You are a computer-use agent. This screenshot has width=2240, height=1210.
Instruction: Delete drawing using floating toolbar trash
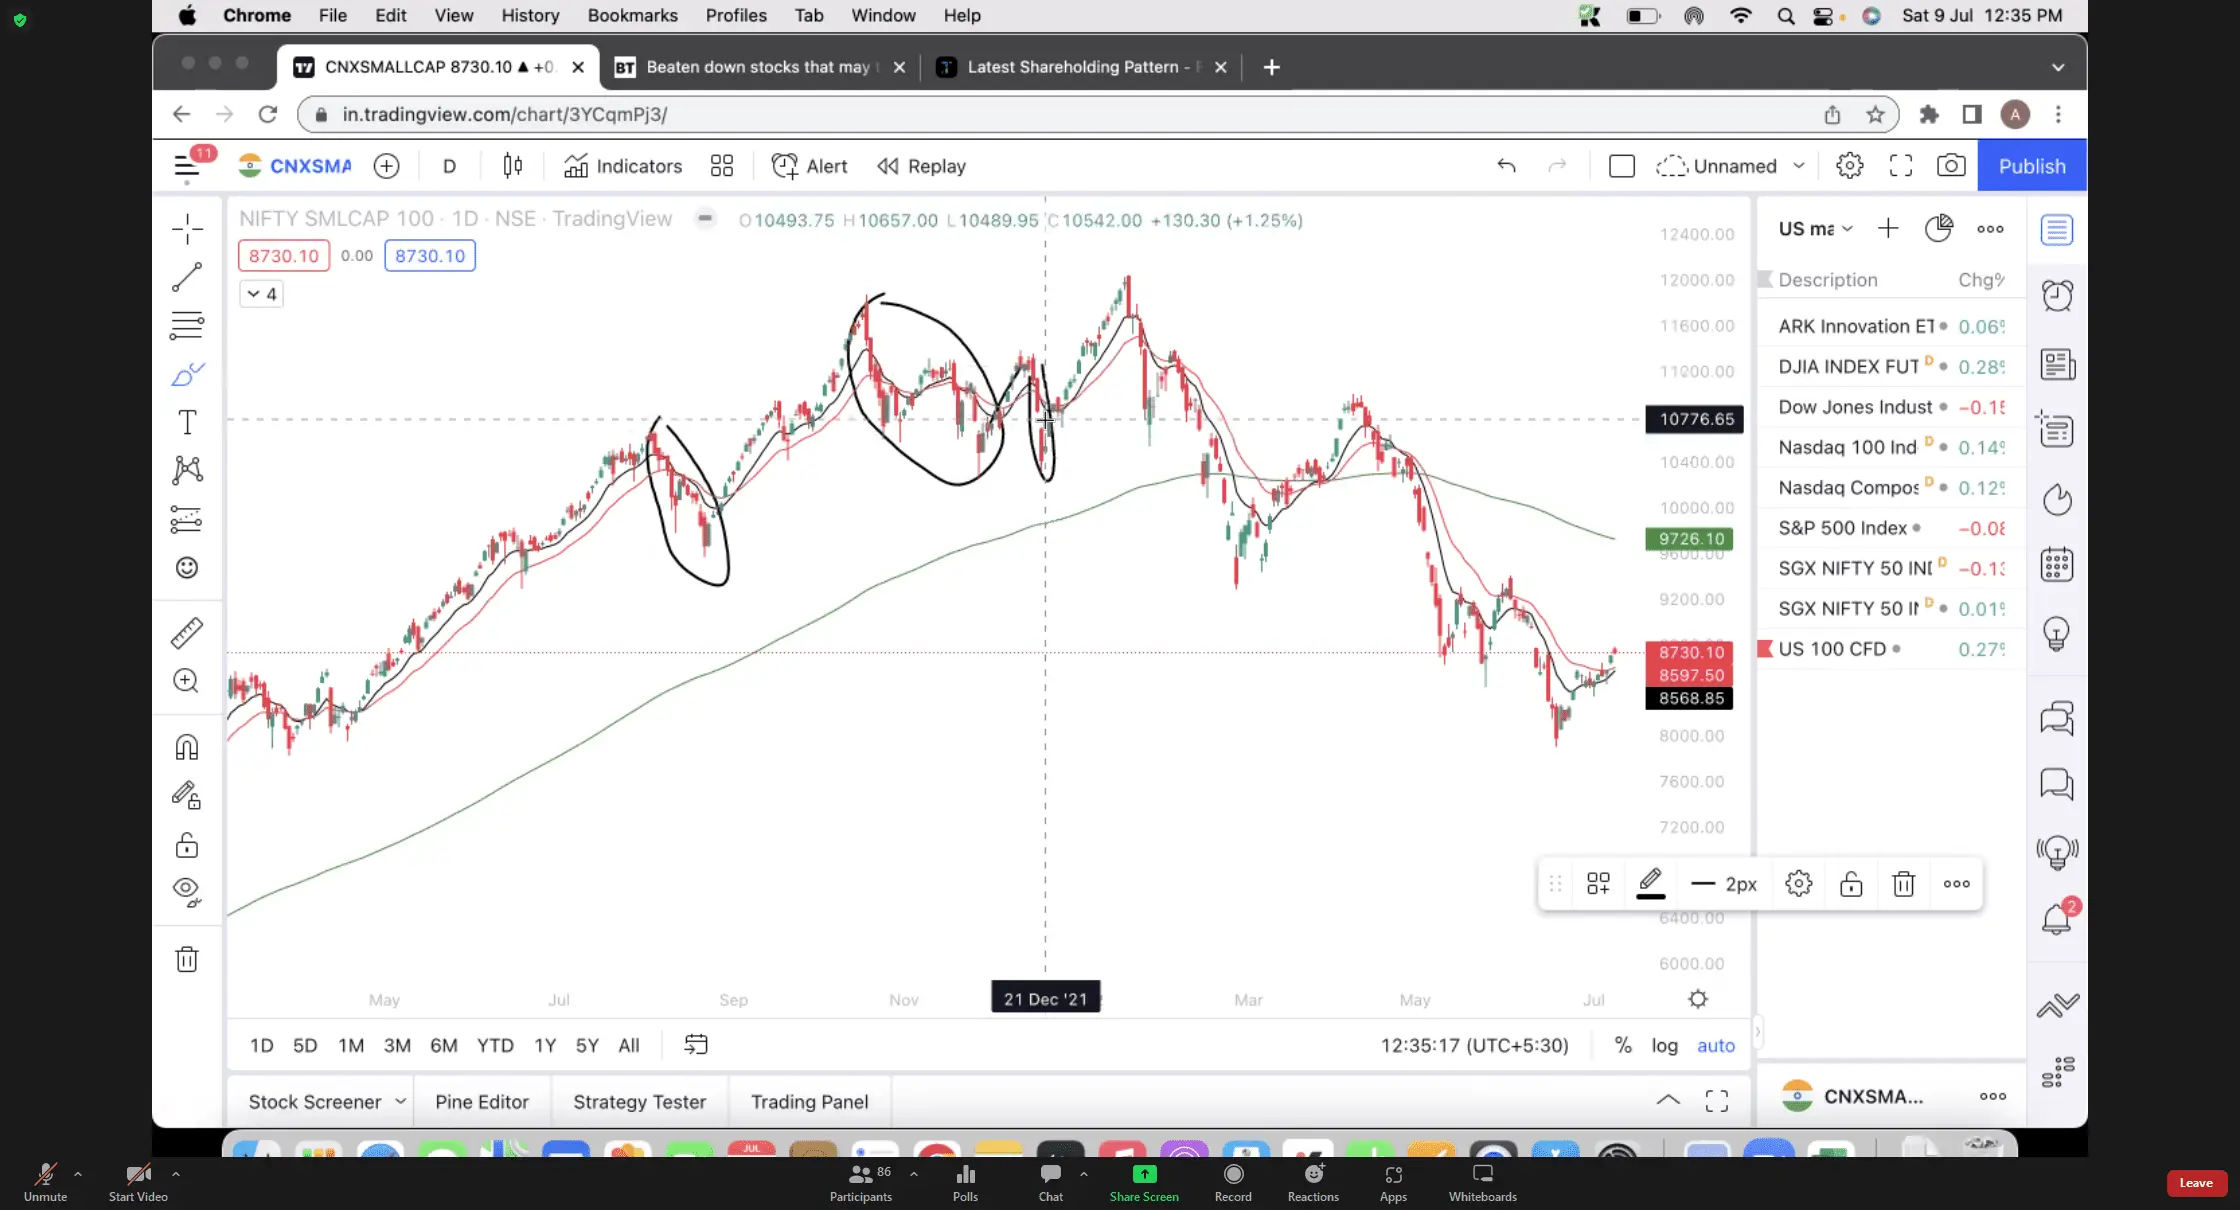coord(1903,884)
